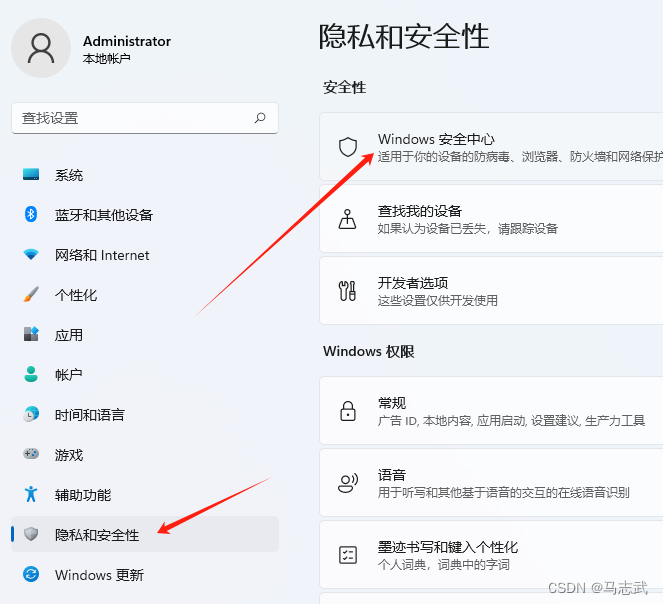663x604 pixels.
Task: Open 墨迹书写和键入个性化 entry
Action: (x=491, y=555)
